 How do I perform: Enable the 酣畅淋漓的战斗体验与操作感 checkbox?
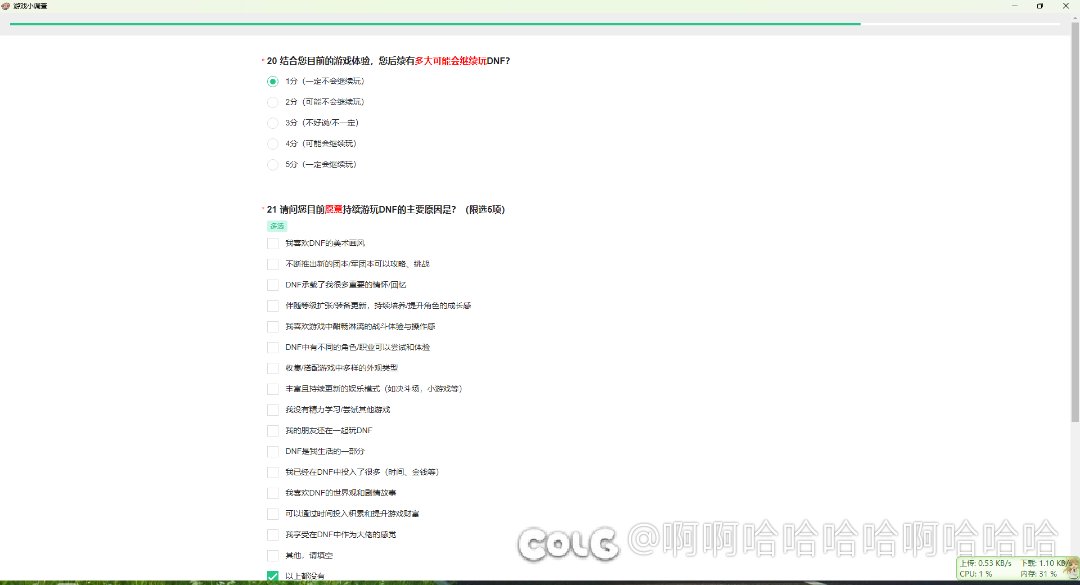pyautogui.click(x=273, y=327)
